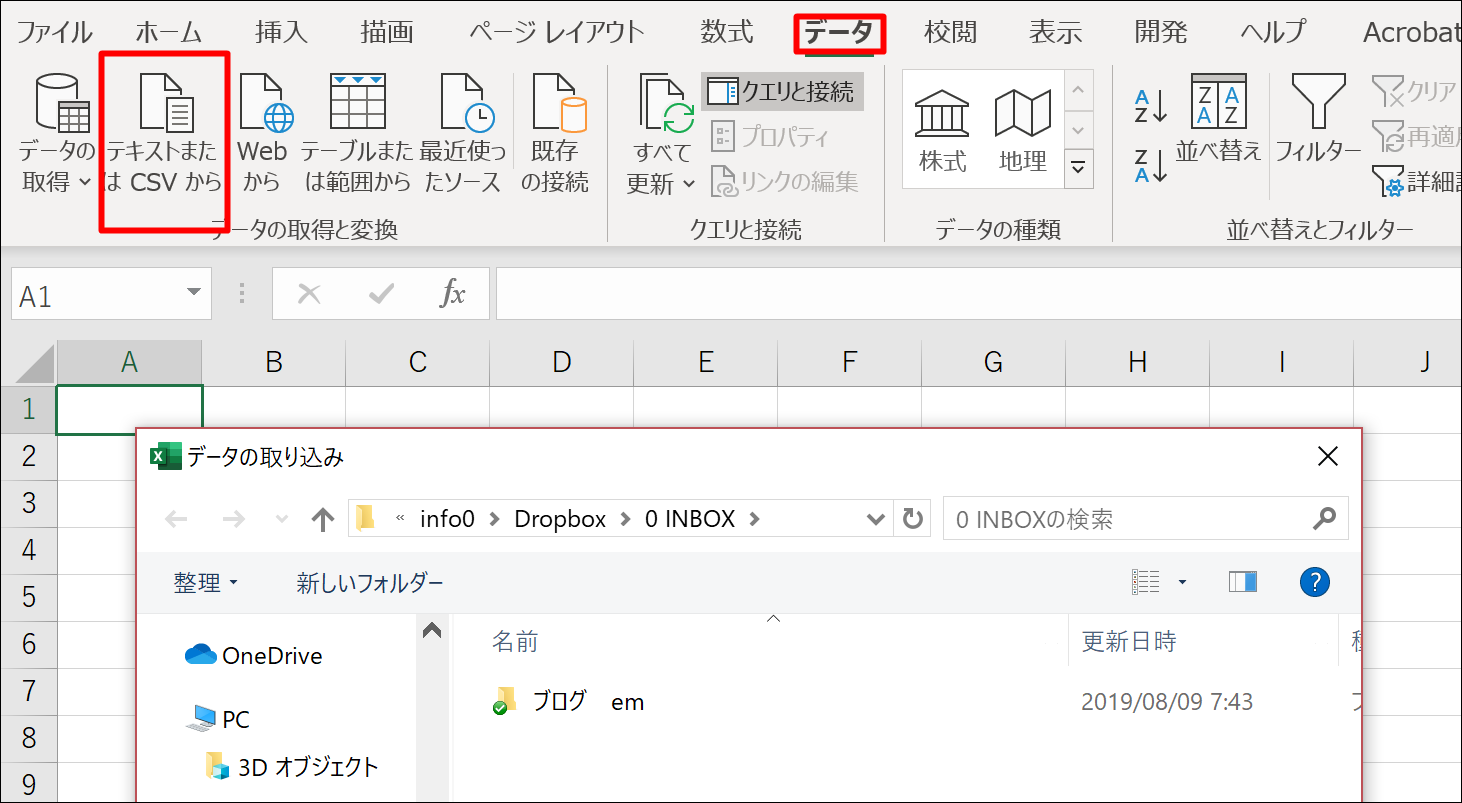Toggle the Filter (フィルター) button
1462x803 pixels.
(1318, 118)
